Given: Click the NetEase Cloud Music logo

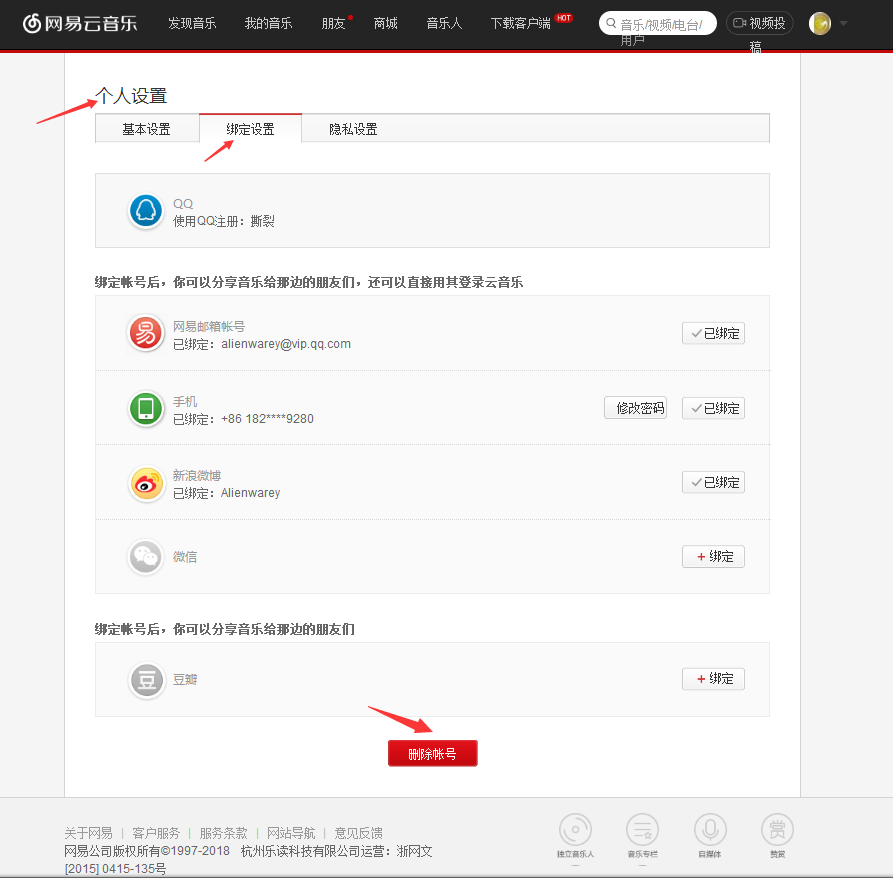Looking at the screenshot, I should [x=80, y=24].
